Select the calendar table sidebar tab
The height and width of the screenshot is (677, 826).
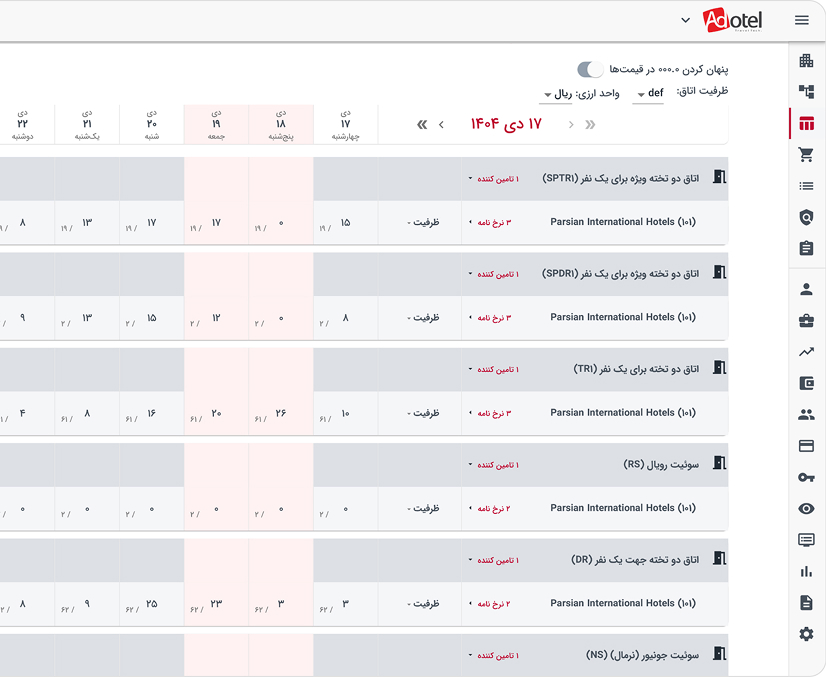point(806,124)
